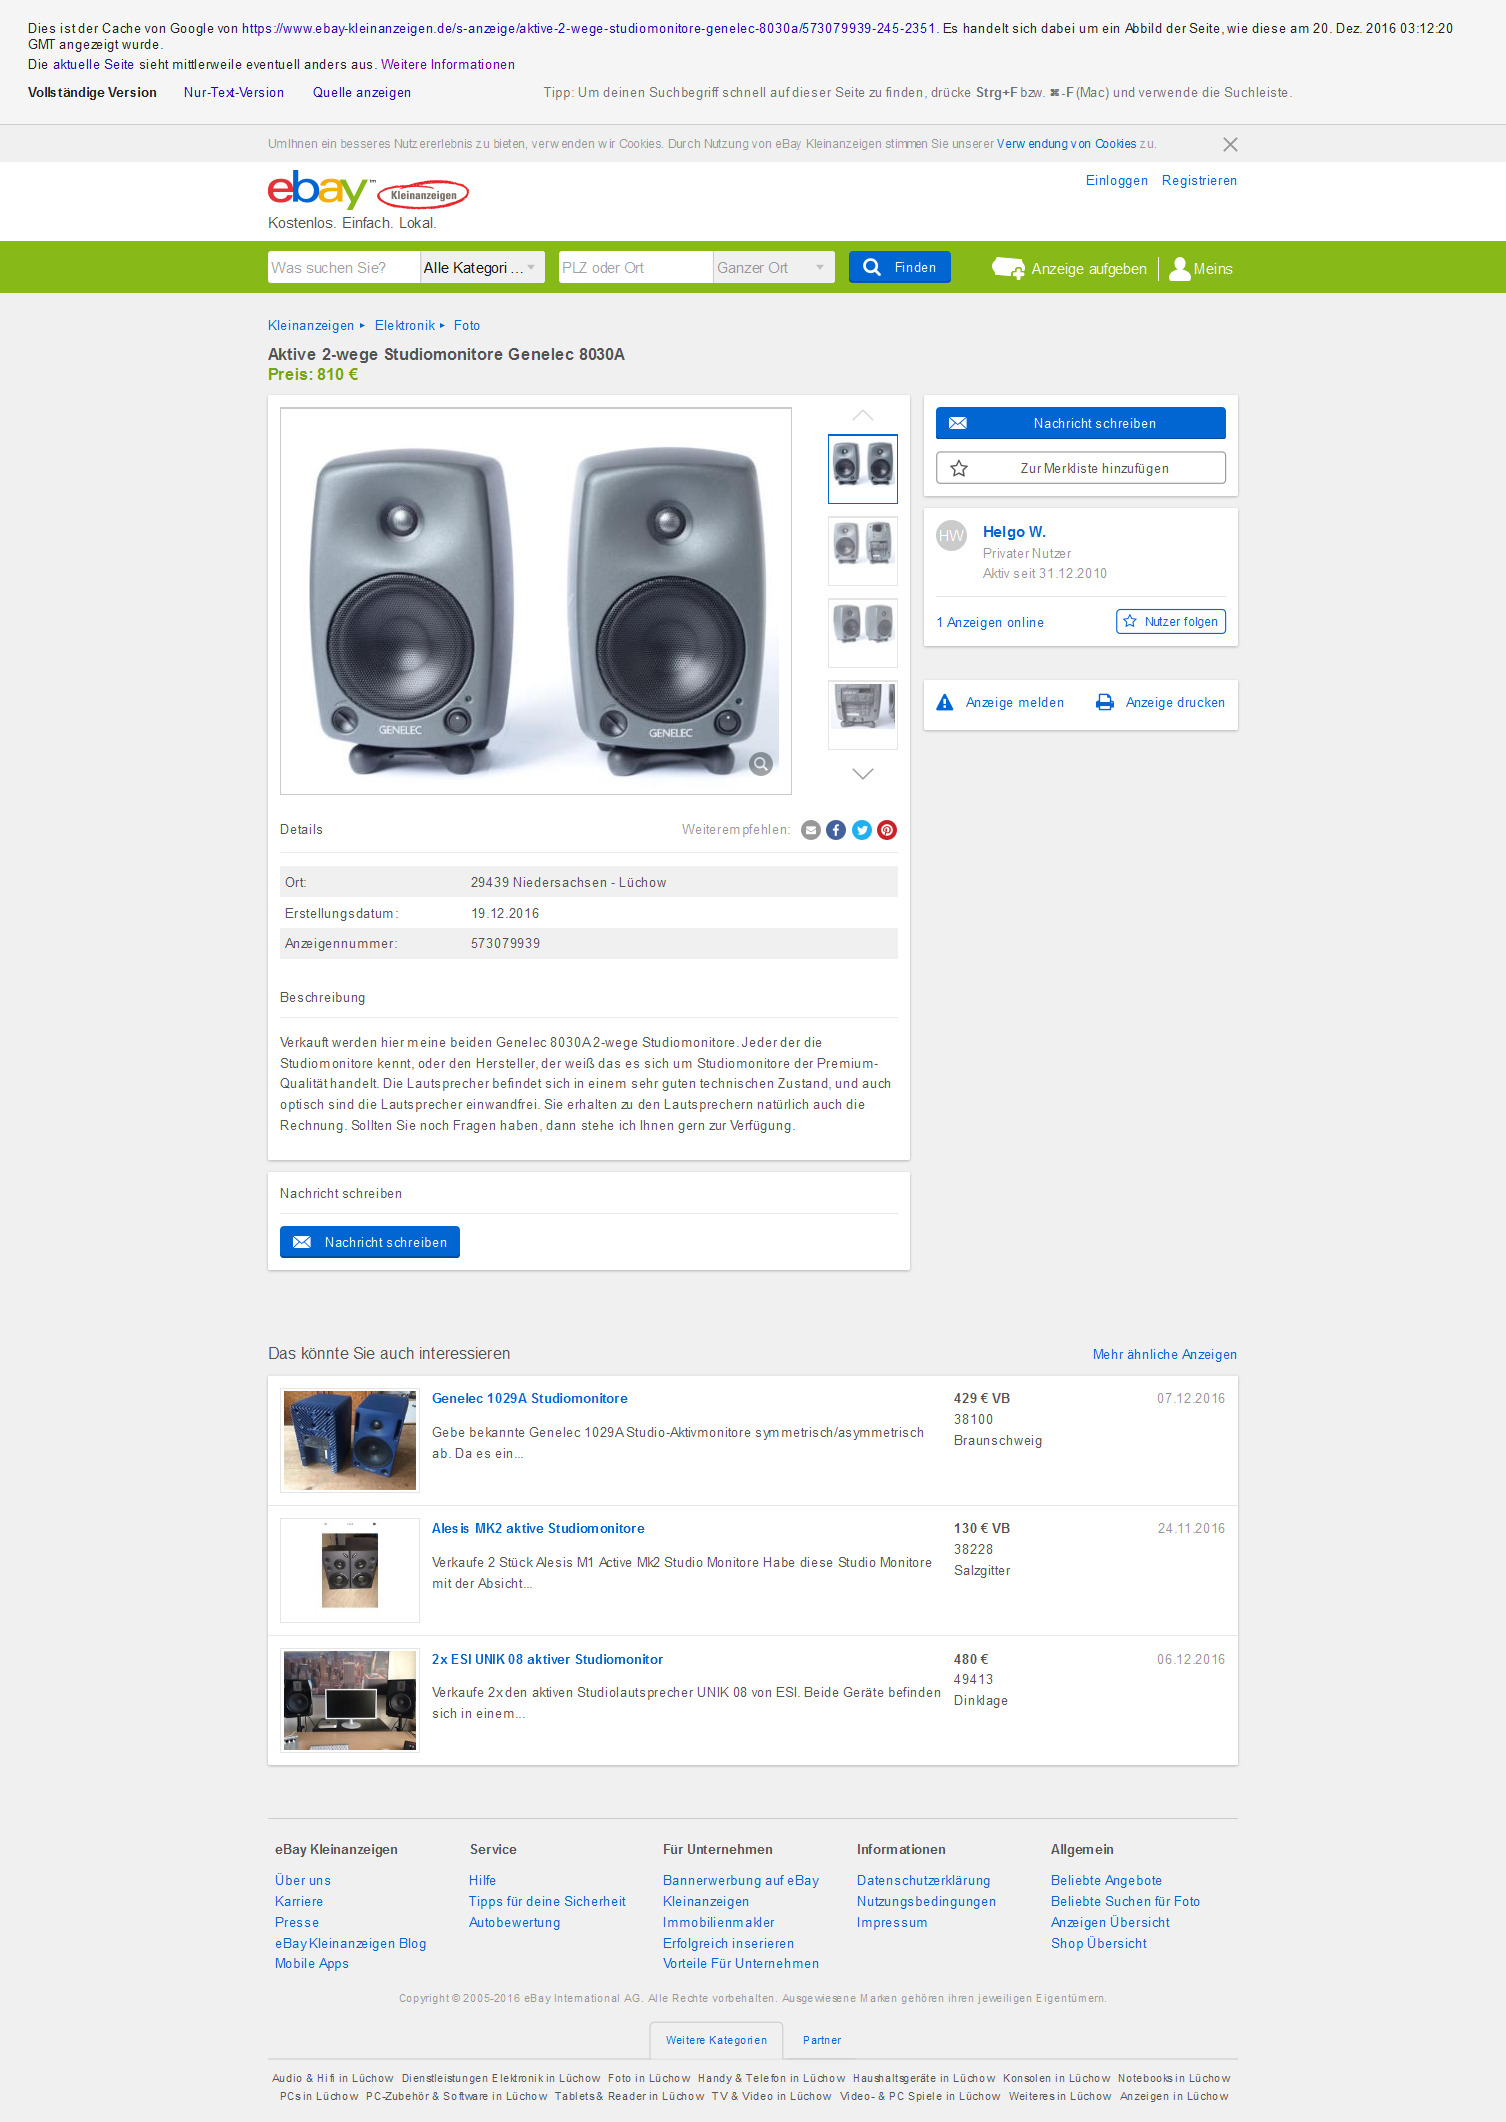Switch to Weitere Kategorien tab
Viewport: 1506px width, 2122px height.
coord(716,2040)
